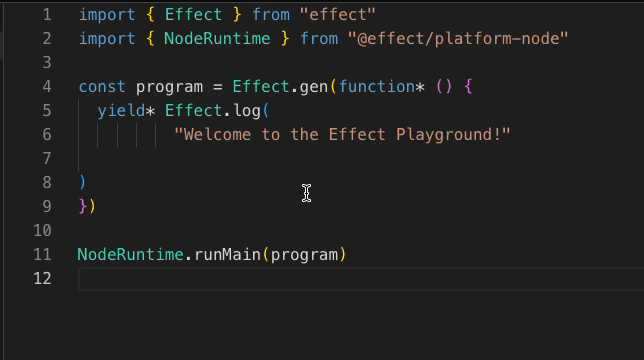644x360 pixels.
Task: Click the program variable name on line 4
Action: click(x=169, y=87)
